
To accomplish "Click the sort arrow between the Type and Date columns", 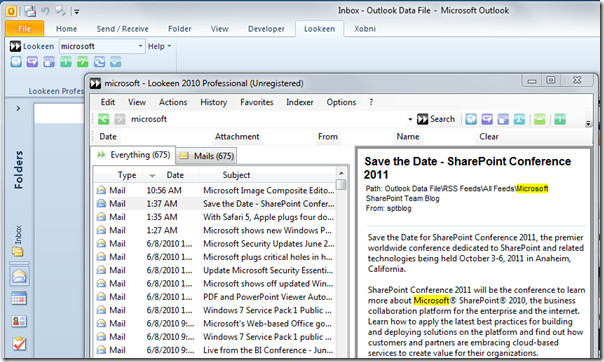I will 152,176.
